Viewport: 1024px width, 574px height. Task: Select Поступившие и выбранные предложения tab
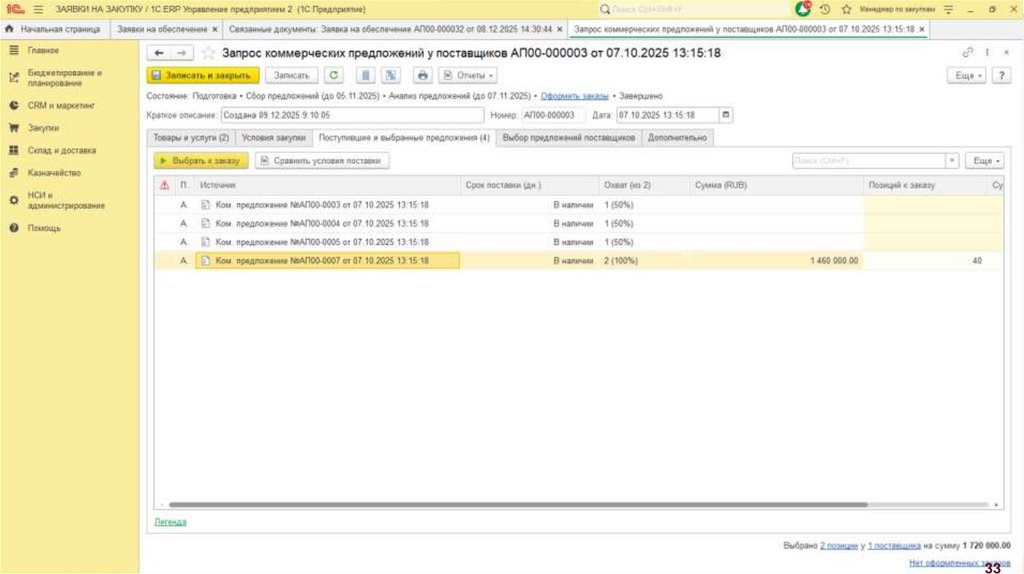point(404,138)
